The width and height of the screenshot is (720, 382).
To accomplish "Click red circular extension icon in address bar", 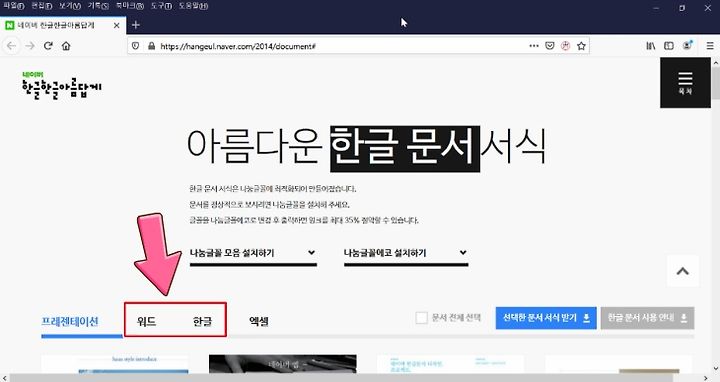I will [565, 46].
